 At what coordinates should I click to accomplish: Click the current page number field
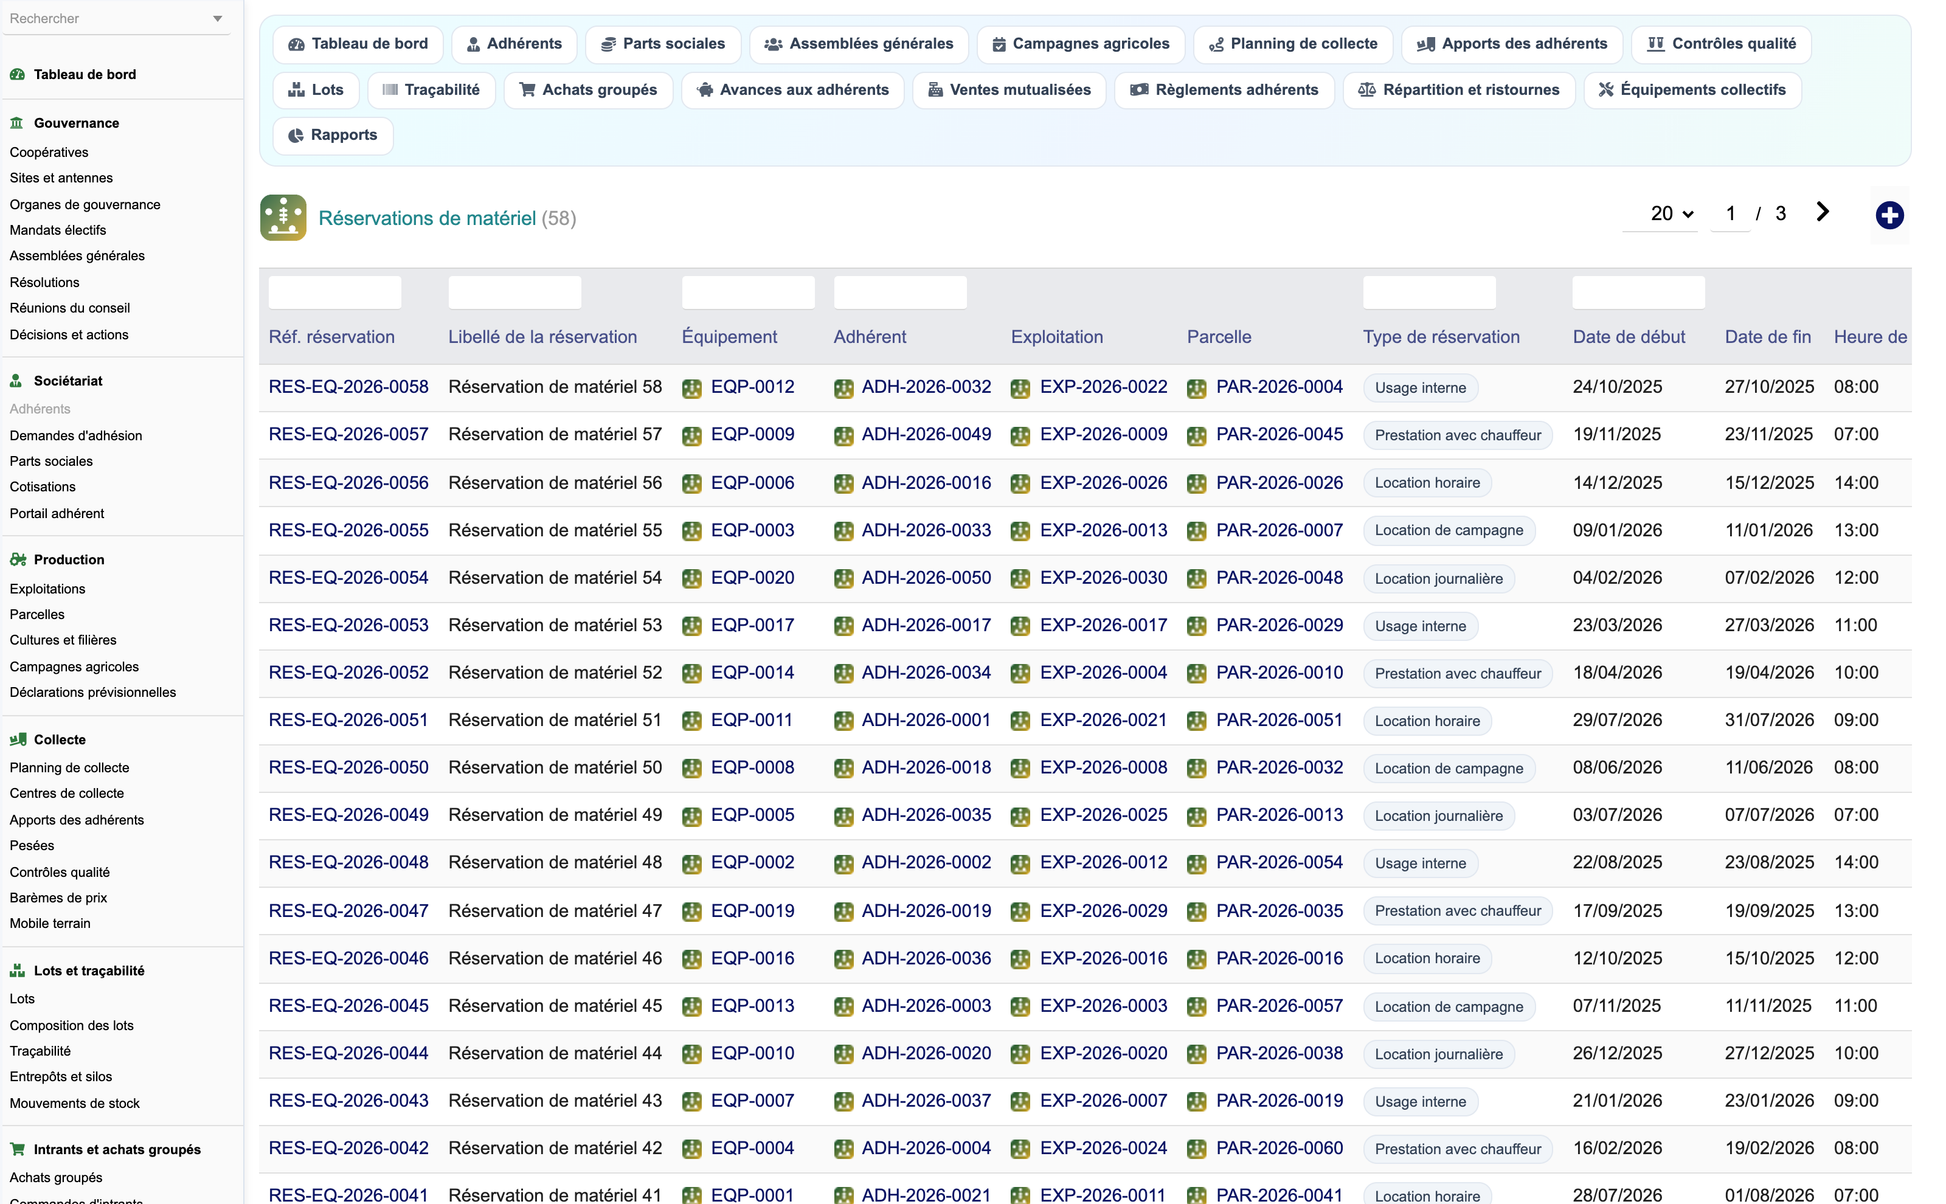pyautogui.click(x=1731, y=214)
